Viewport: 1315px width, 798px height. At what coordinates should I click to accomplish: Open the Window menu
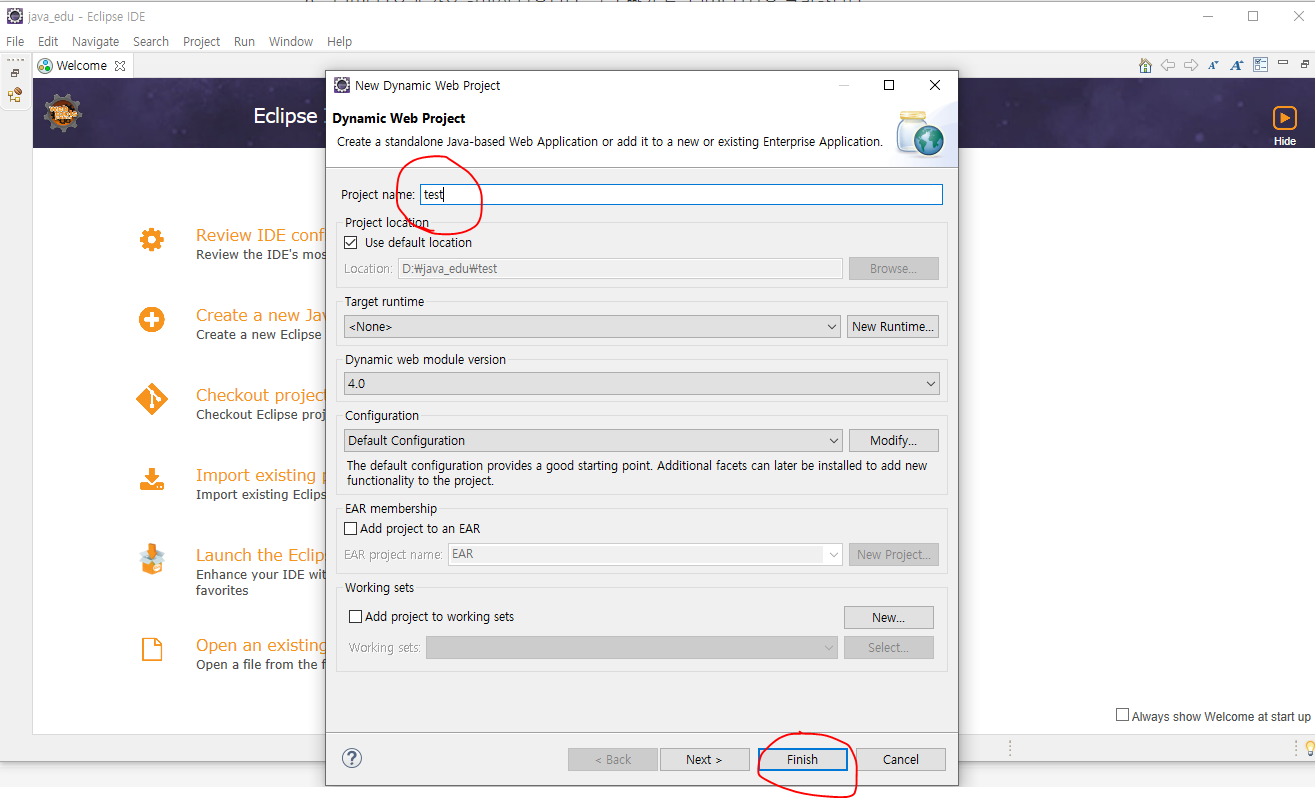(x=291, y=42)
